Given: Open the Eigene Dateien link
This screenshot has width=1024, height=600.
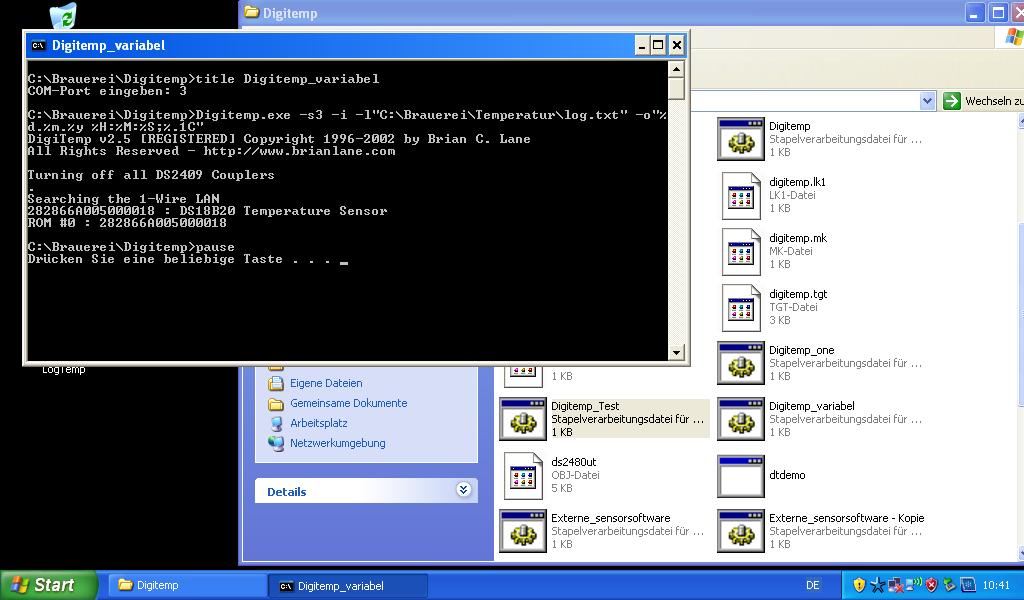Looking at the screenshot, I should click(x=326, y=383).
